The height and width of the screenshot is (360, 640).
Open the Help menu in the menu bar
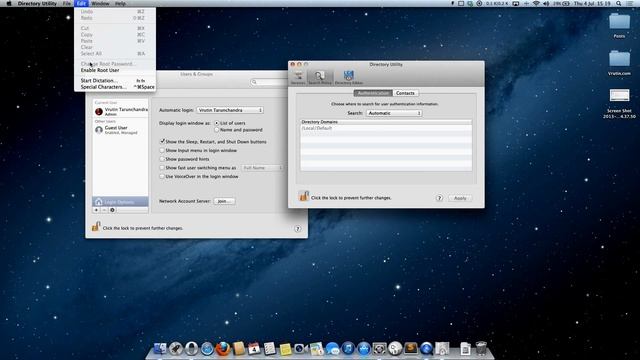click(x=120, y=3)
